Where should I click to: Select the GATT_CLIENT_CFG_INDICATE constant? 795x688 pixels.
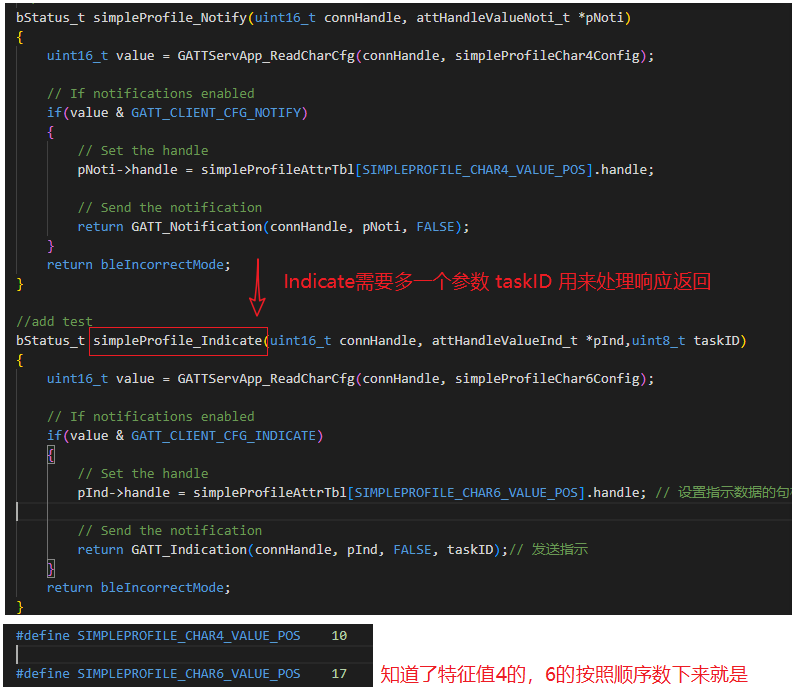pos(227,436)
